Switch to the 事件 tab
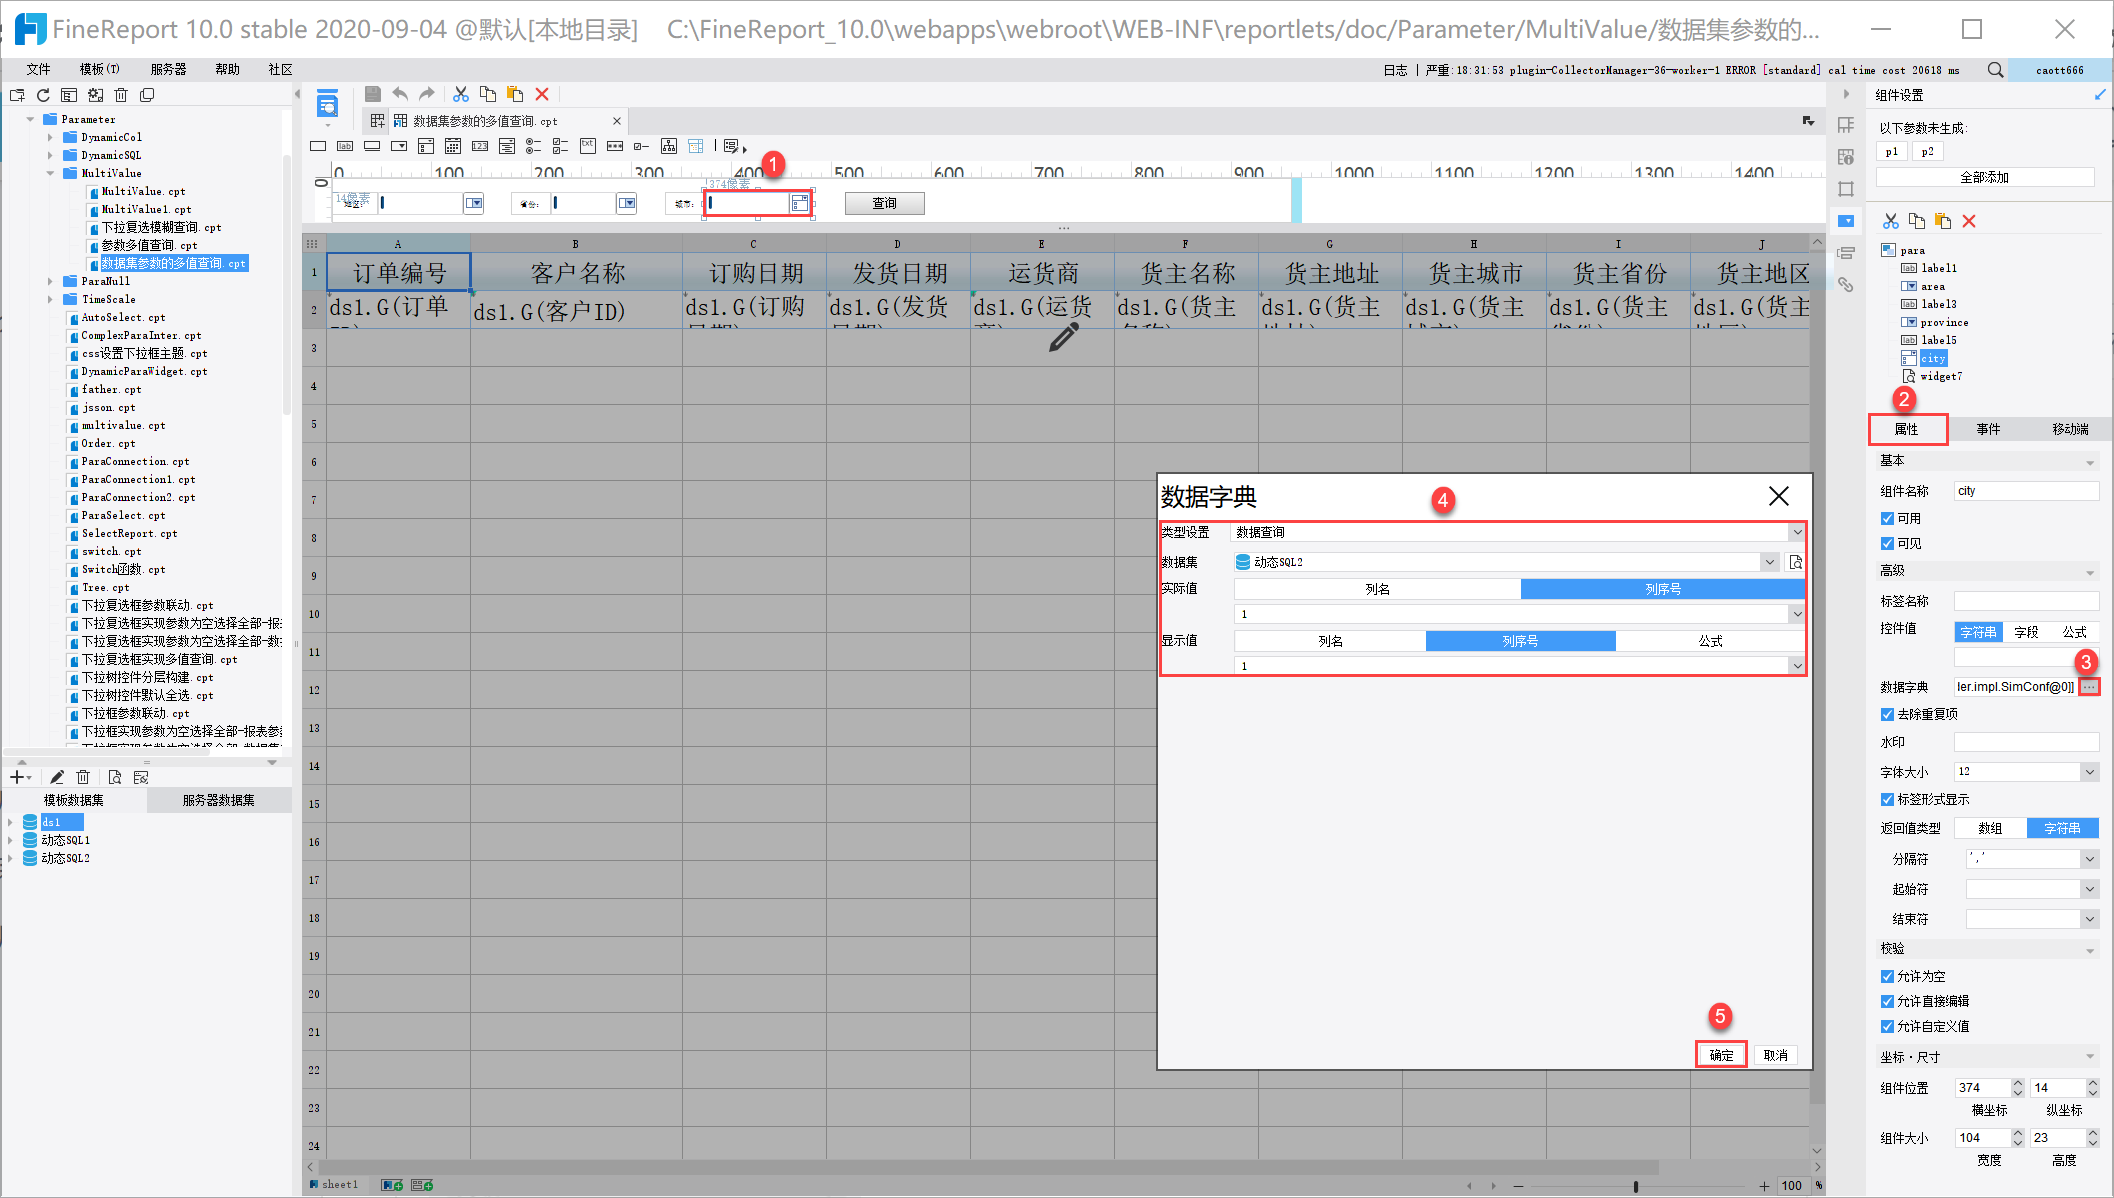Viewport: 2114px width, 1198px height. 1988,429
